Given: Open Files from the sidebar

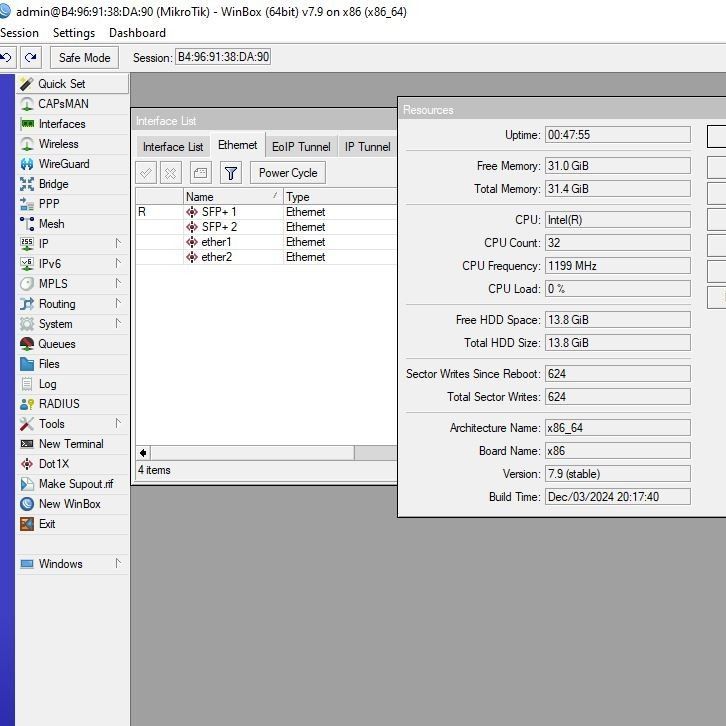Looking at the screenshot, I should [48, 364].
